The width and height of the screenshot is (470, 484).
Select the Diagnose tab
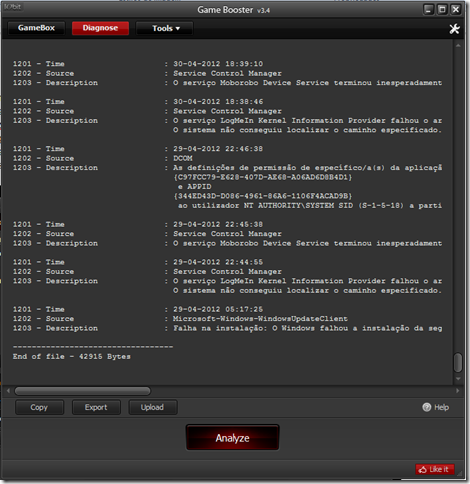(x=100, y=28)
